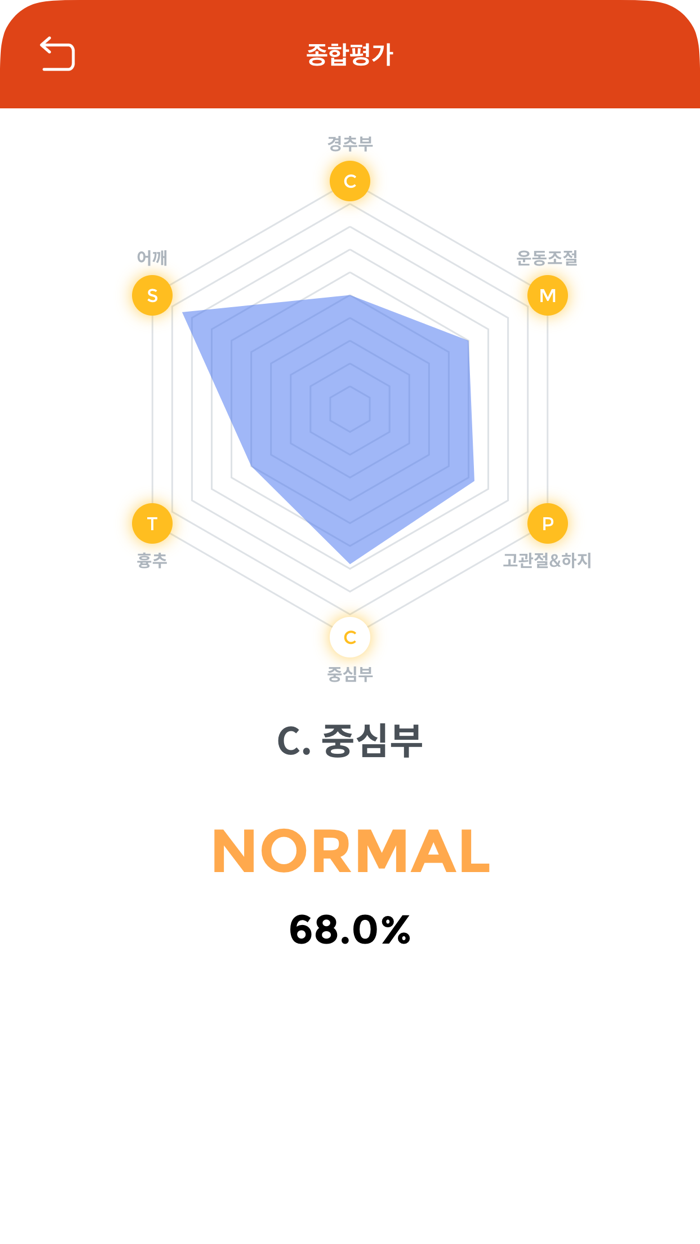The image size is (700, 1244).
Task: Select the M node for 운동조절
Action: (x=547, y=295)
